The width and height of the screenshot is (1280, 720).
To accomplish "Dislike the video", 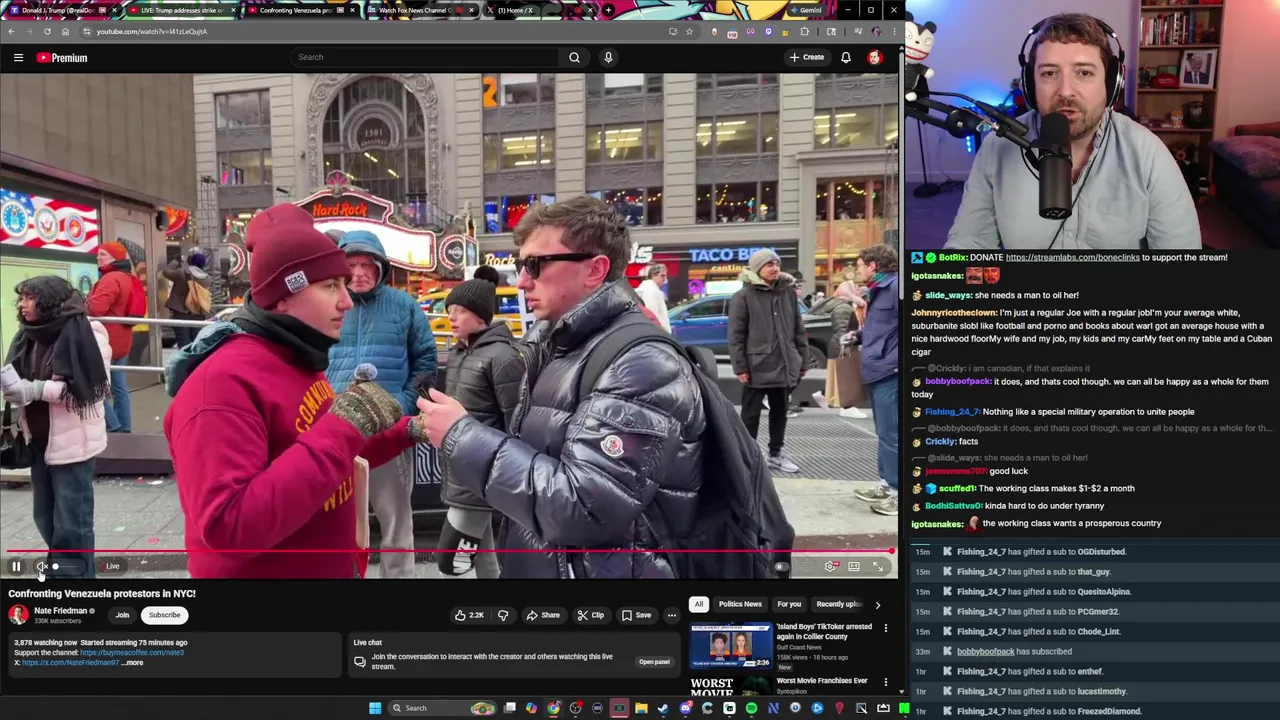I will [503, 615].
